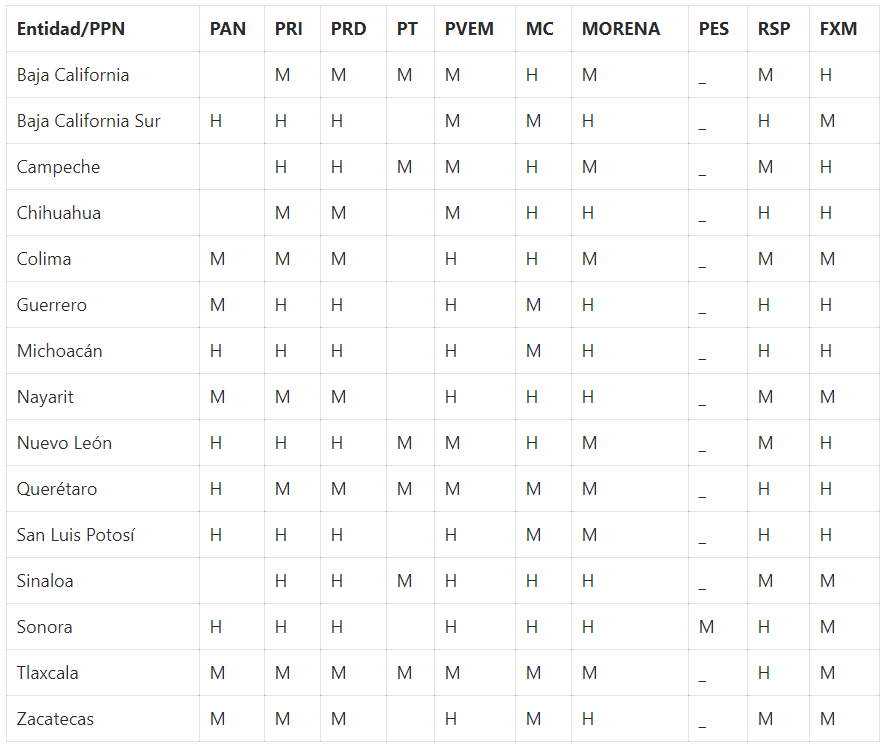Select the Baja California Sur row label
The image size is (890, 753).
pos(89,121)
